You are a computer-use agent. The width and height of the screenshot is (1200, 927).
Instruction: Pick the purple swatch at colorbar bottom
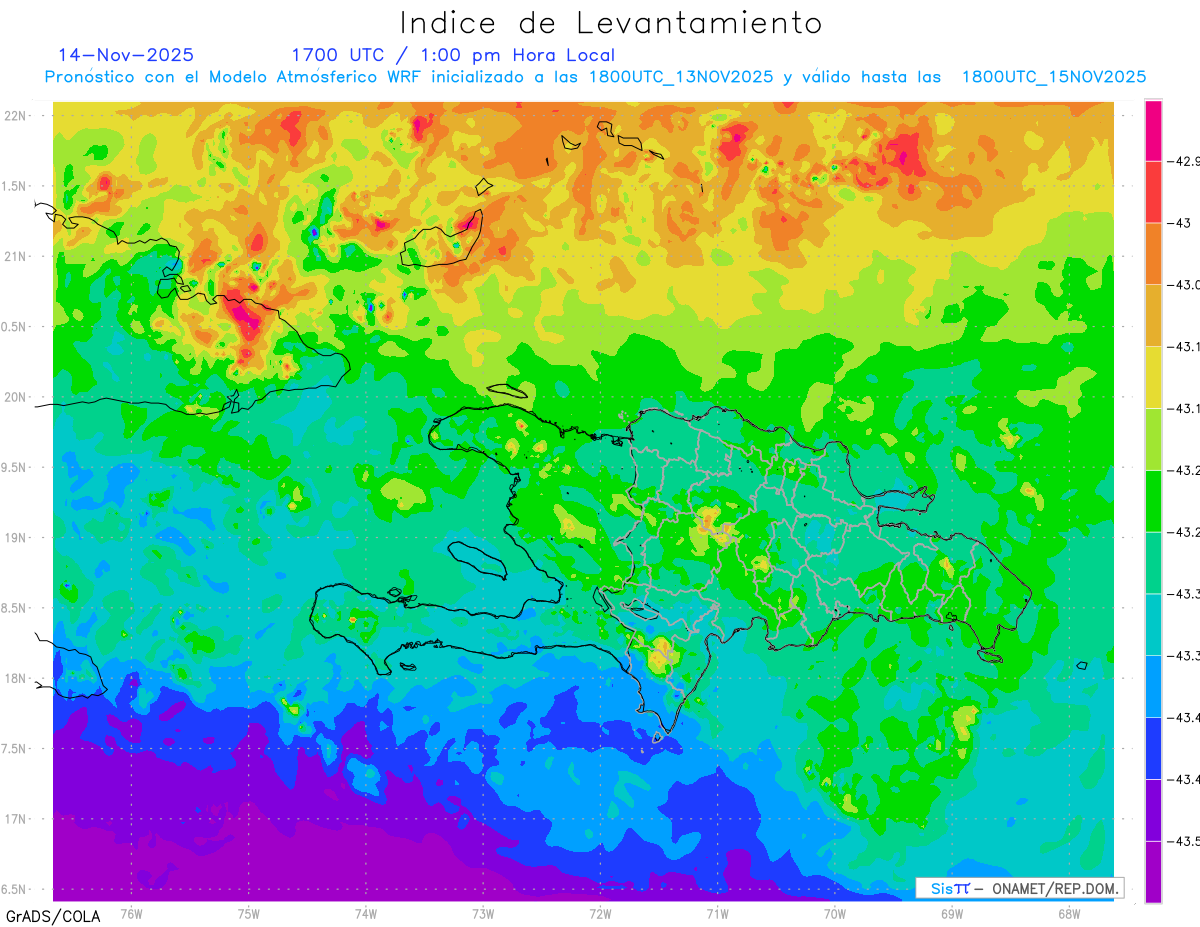(x=1153, y=872)
